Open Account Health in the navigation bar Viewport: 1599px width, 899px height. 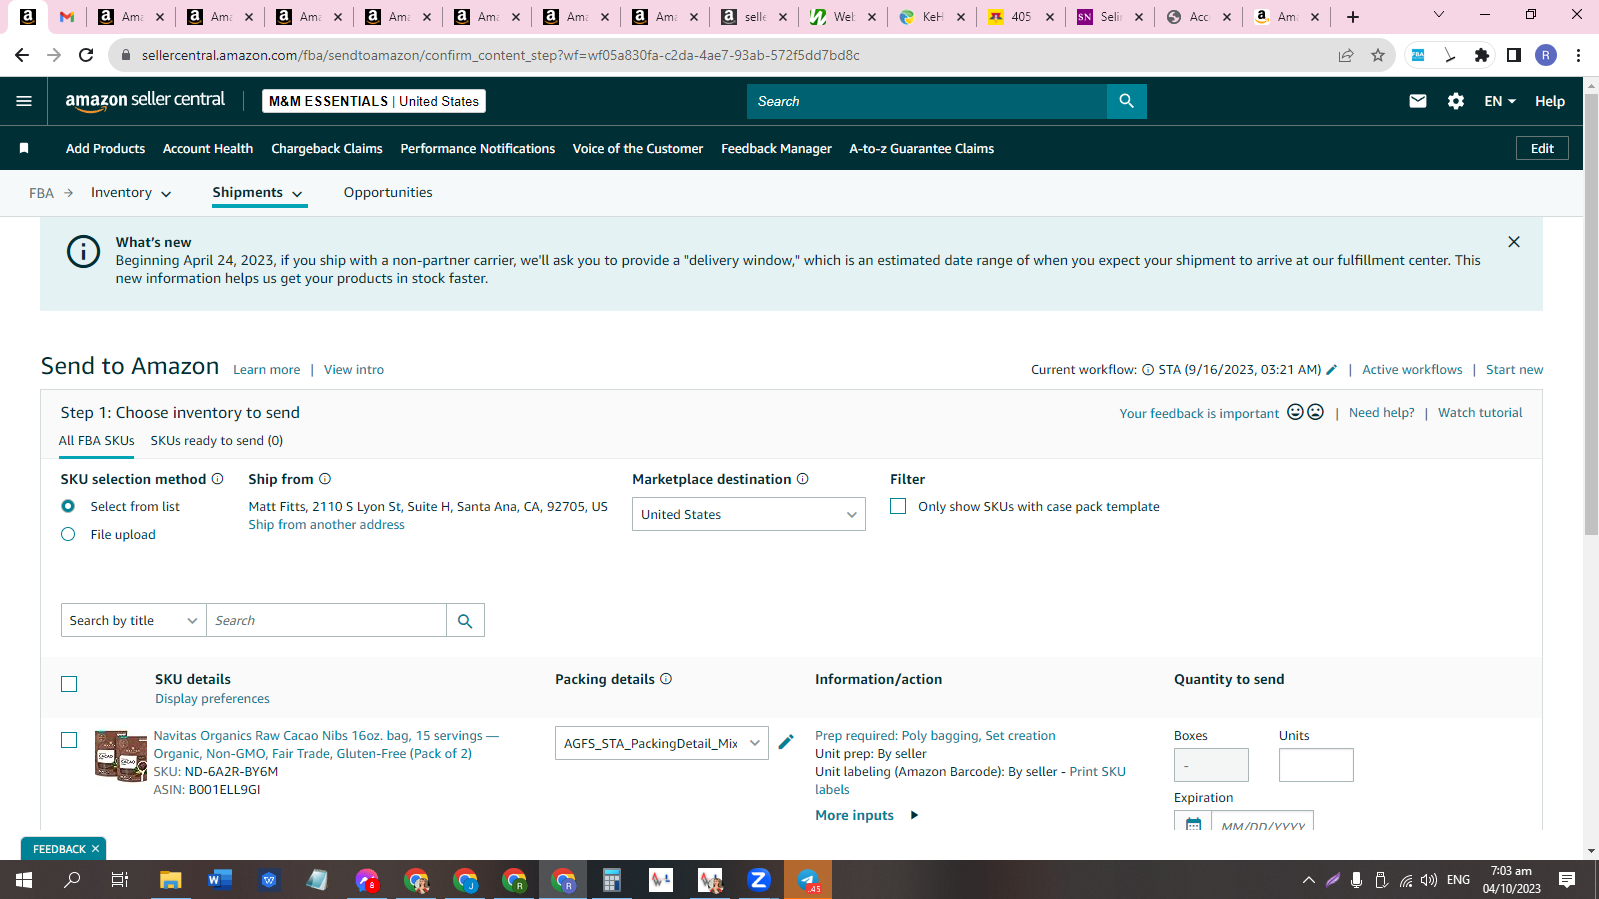point(208,148)
